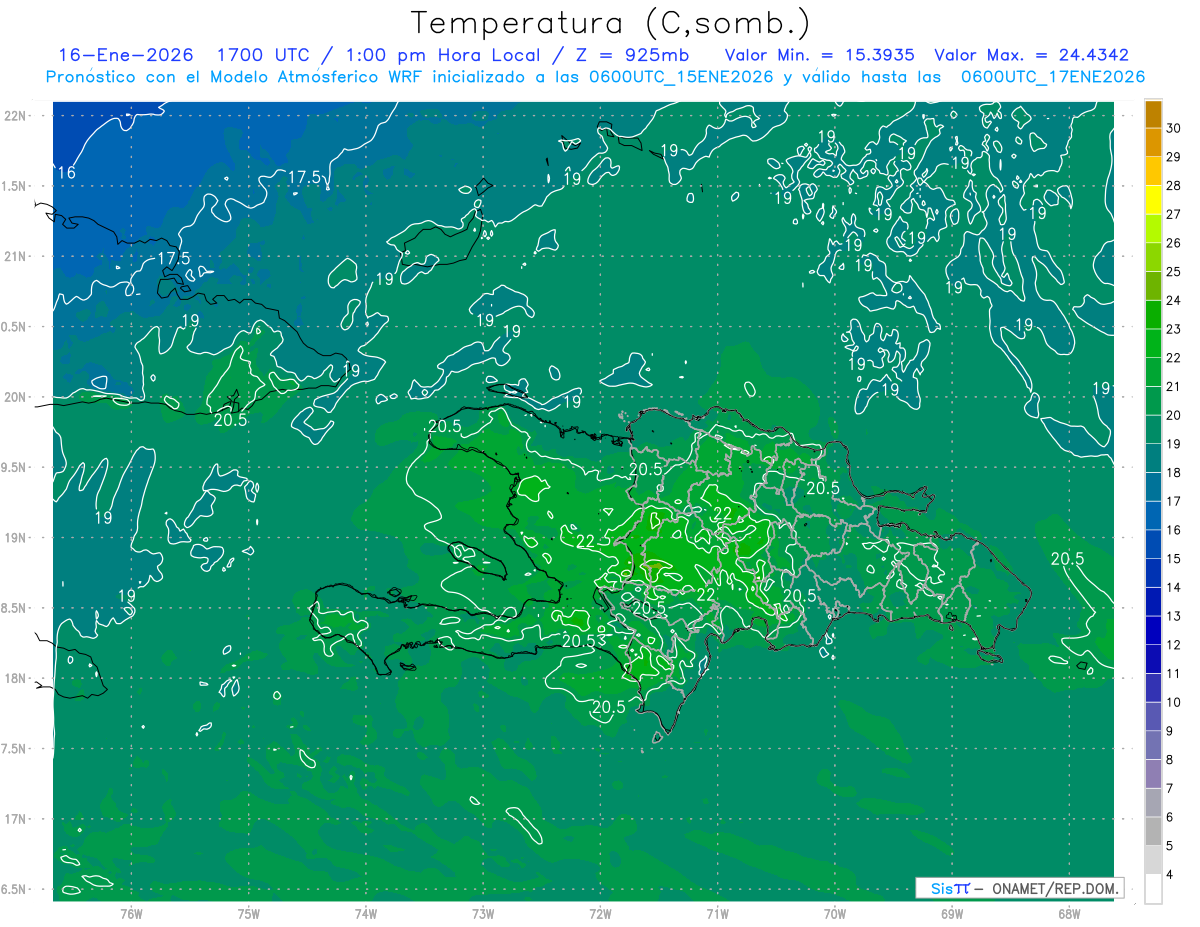This screenshot has width=1200, height=927.
Task: Click the legend color between 29 and 30
Action: (x=1153, y=143)
